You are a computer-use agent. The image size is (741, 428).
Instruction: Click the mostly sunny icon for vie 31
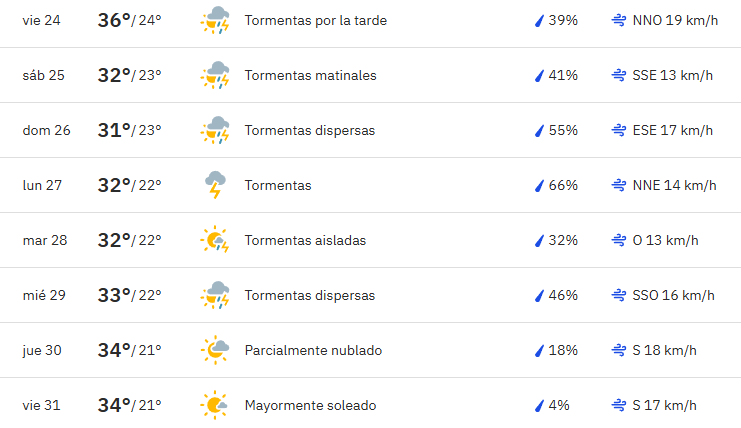tap(215, 405)
